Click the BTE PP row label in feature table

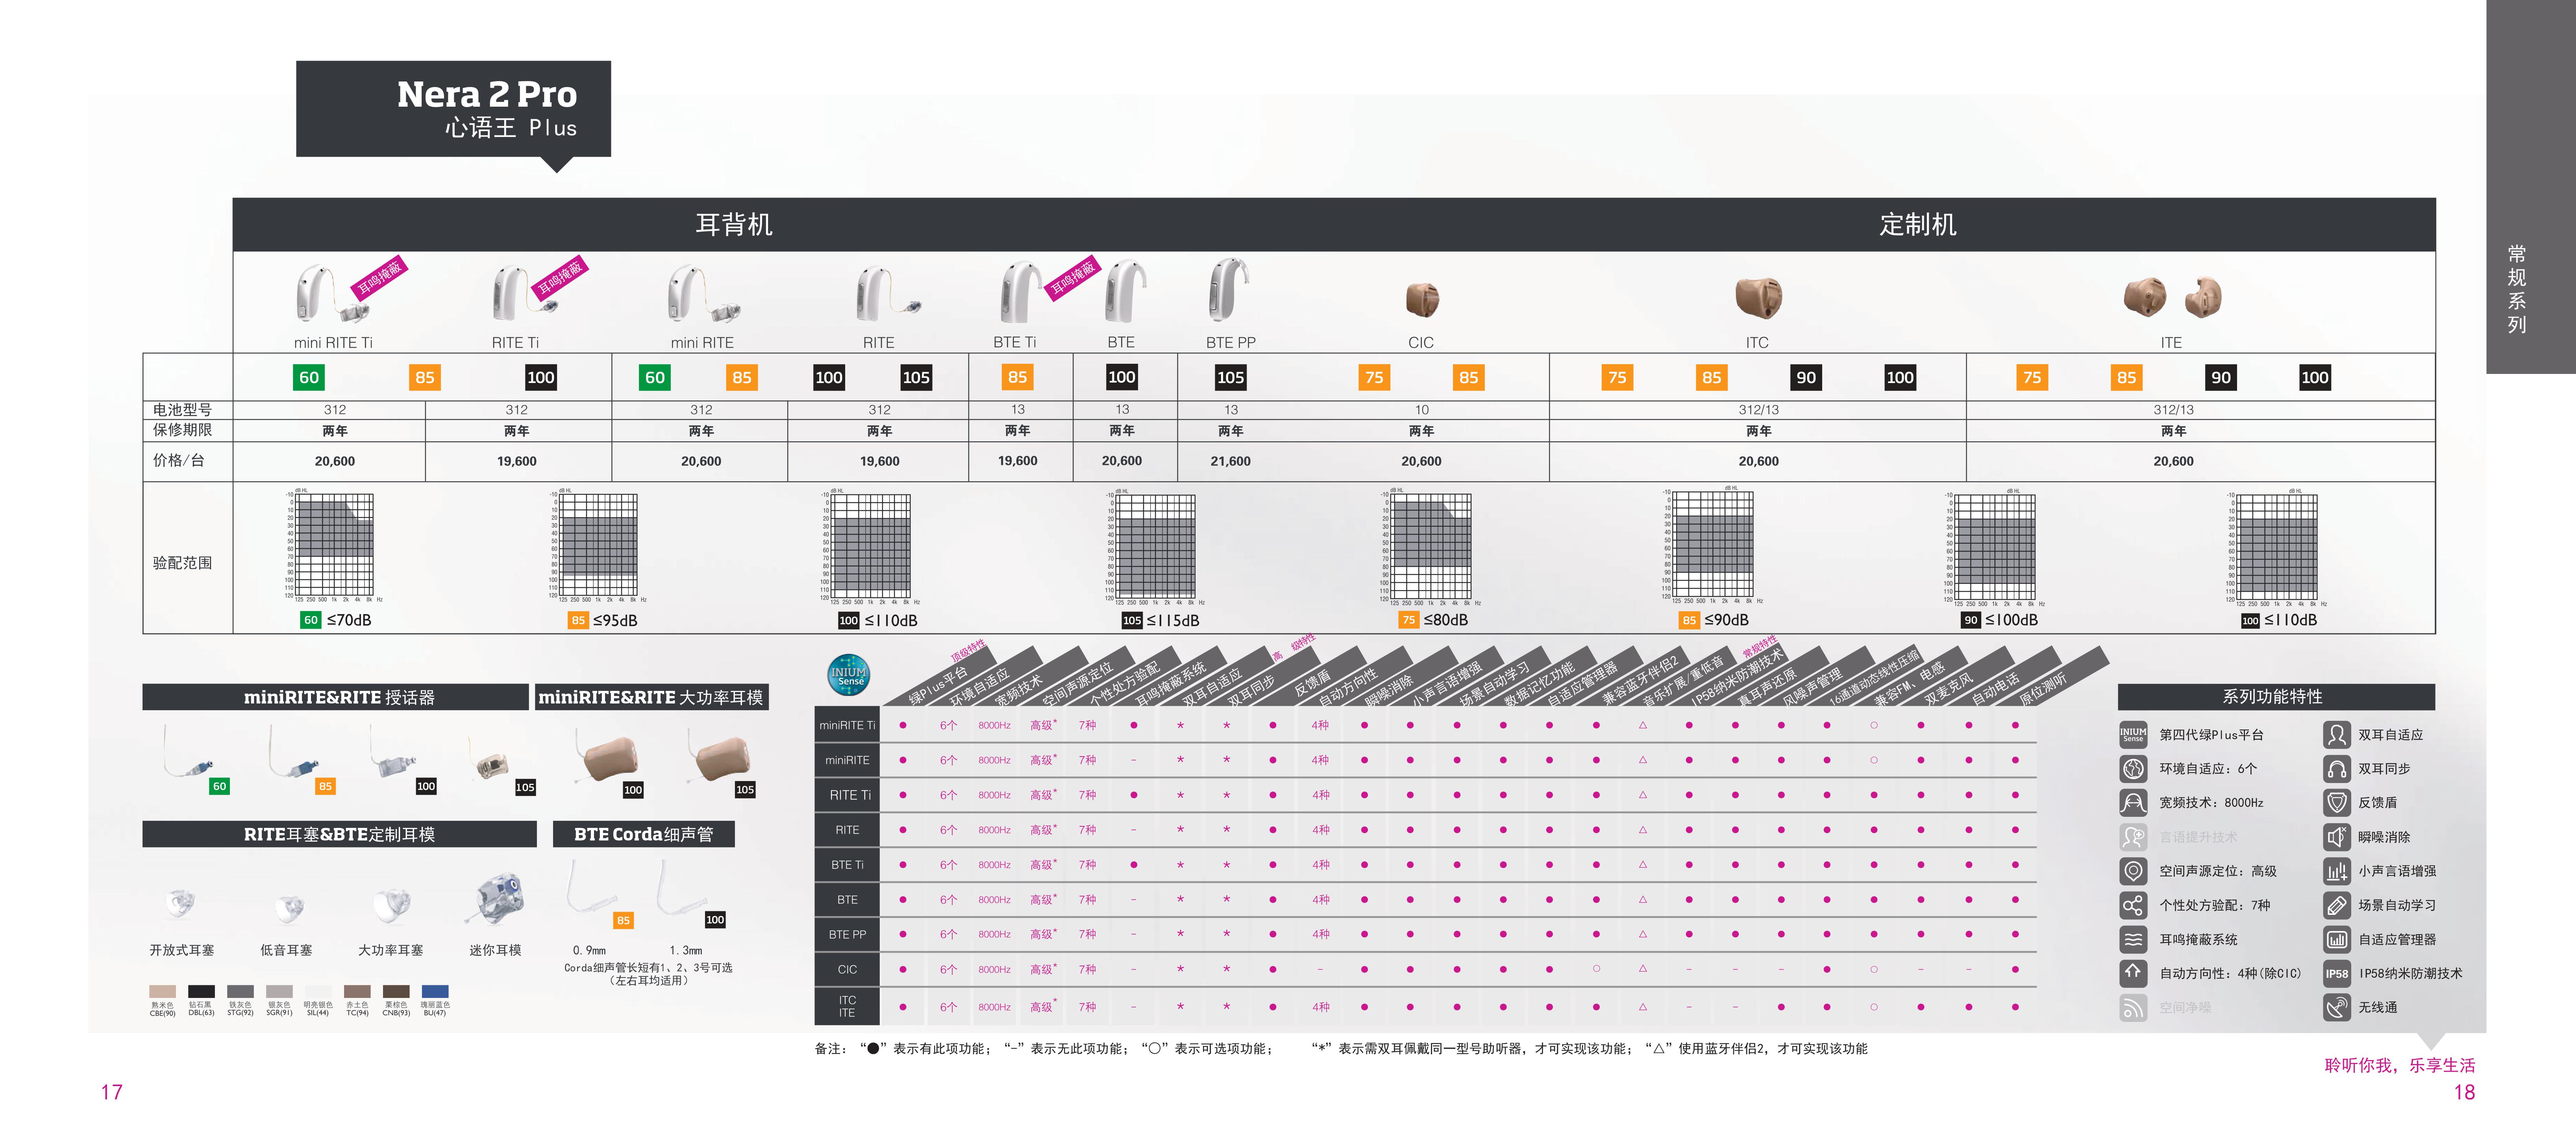[847, 934]
